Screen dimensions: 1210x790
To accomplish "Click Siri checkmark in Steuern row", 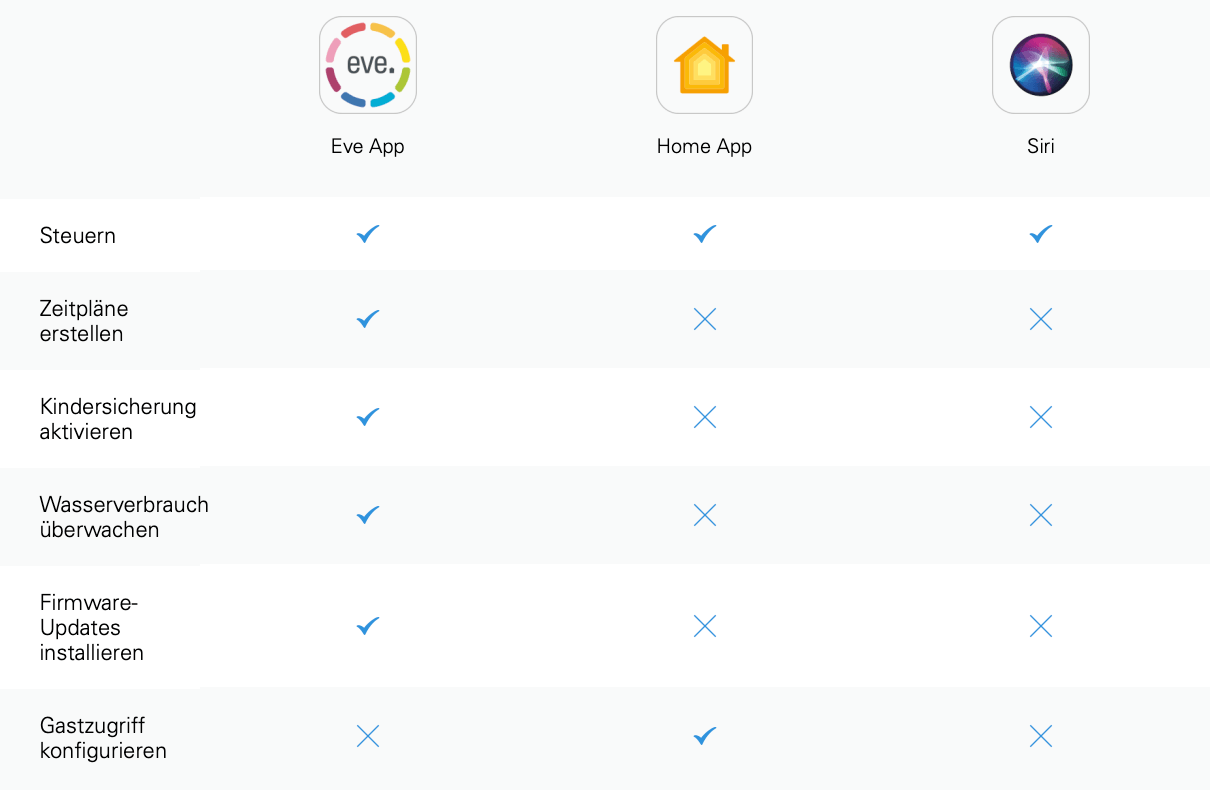I will (1041, 234).
